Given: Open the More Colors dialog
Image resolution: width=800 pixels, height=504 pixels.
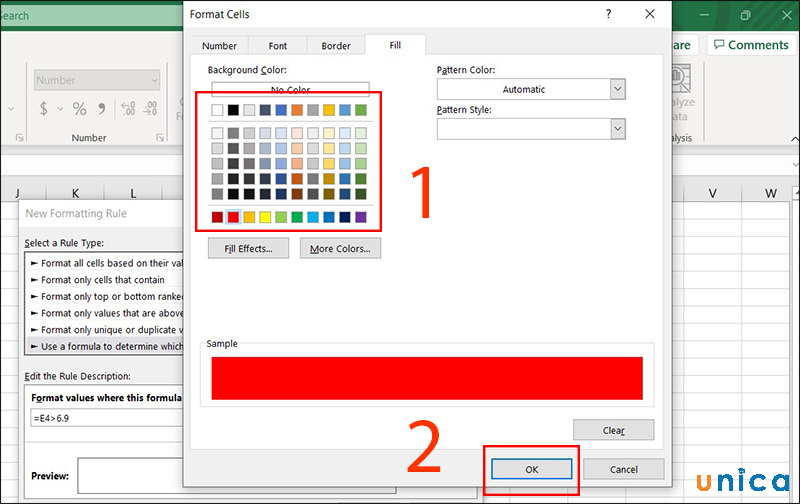Looking at the screenshot, I should point(340,248).
